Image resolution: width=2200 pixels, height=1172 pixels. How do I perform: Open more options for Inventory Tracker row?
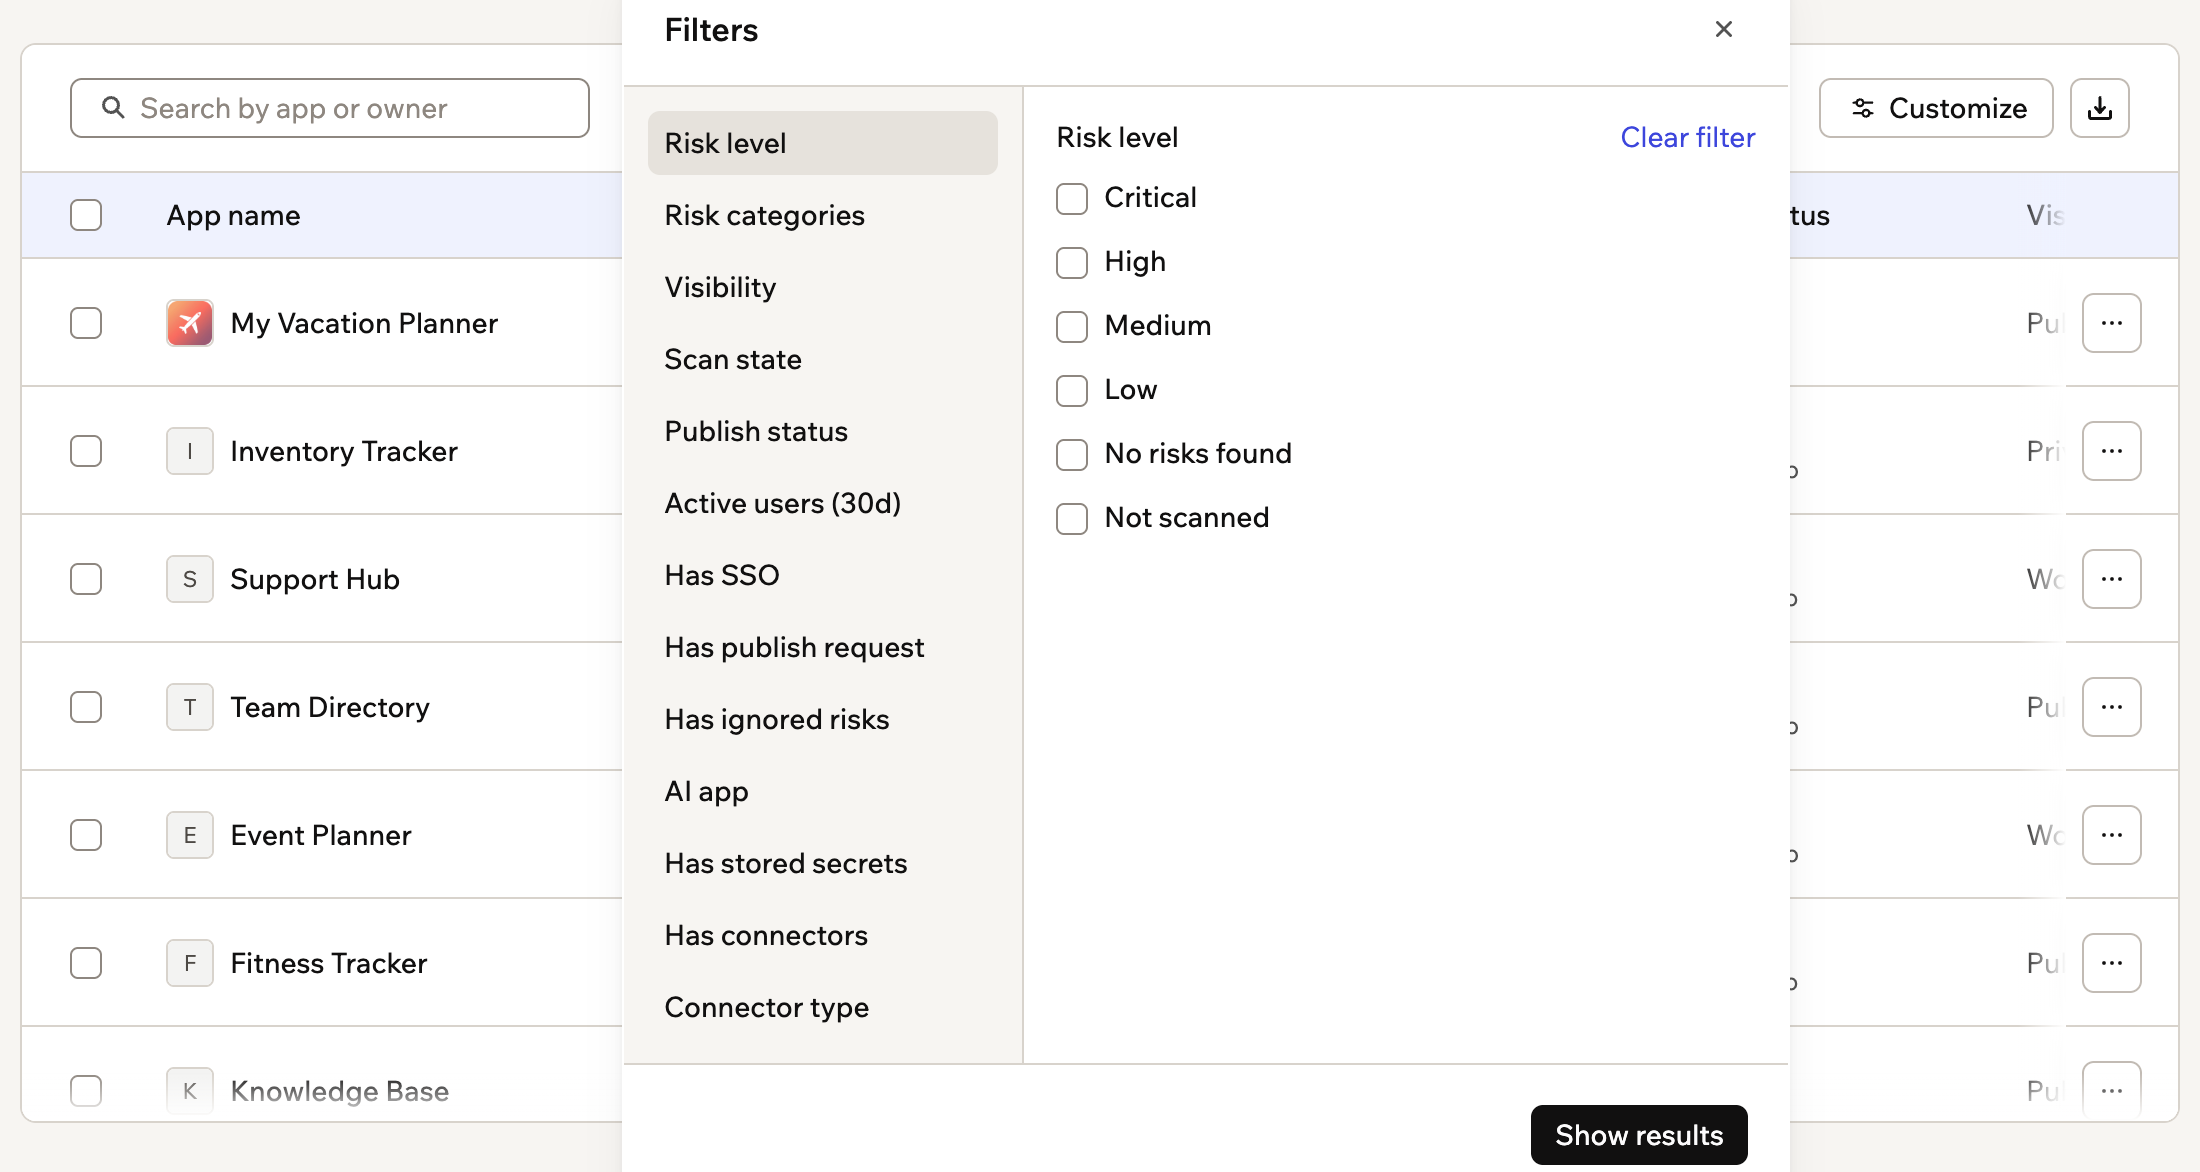pyautogui.click(x=2112, y=451)
